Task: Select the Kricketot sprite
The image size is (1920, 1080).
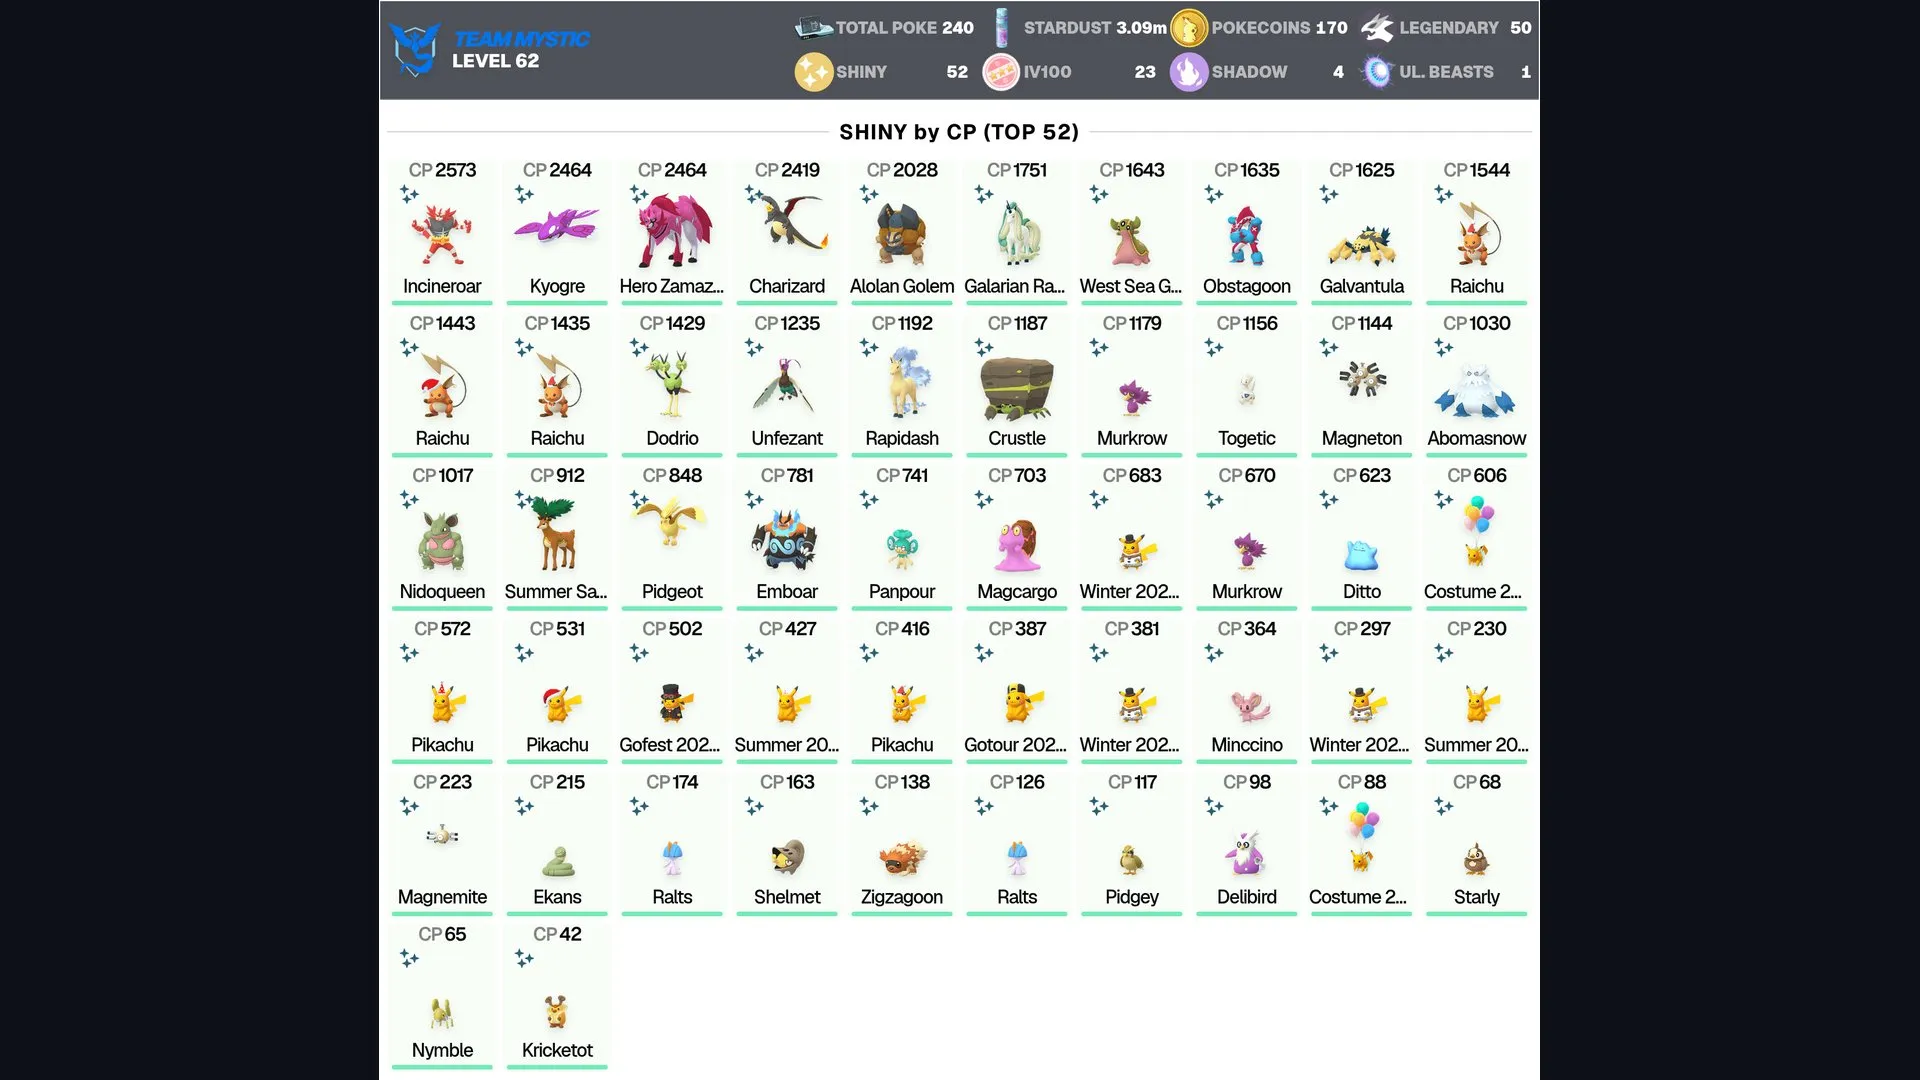Action: 557,1011
